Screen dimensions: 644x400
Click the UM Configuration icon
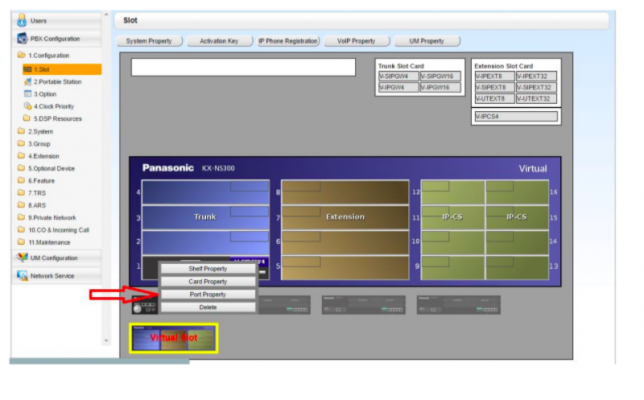point(24,257)
